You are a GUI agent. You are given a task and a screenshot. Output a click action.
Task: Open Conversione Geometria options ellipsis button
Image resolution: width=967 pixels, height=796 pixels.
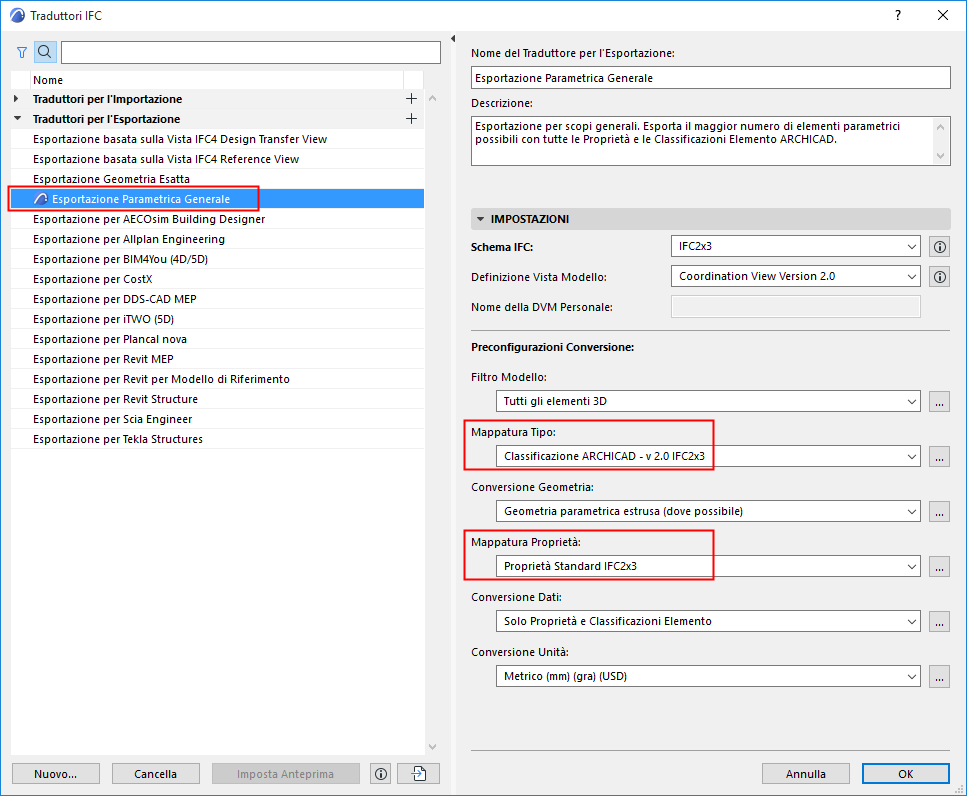(x=939, y=512)
